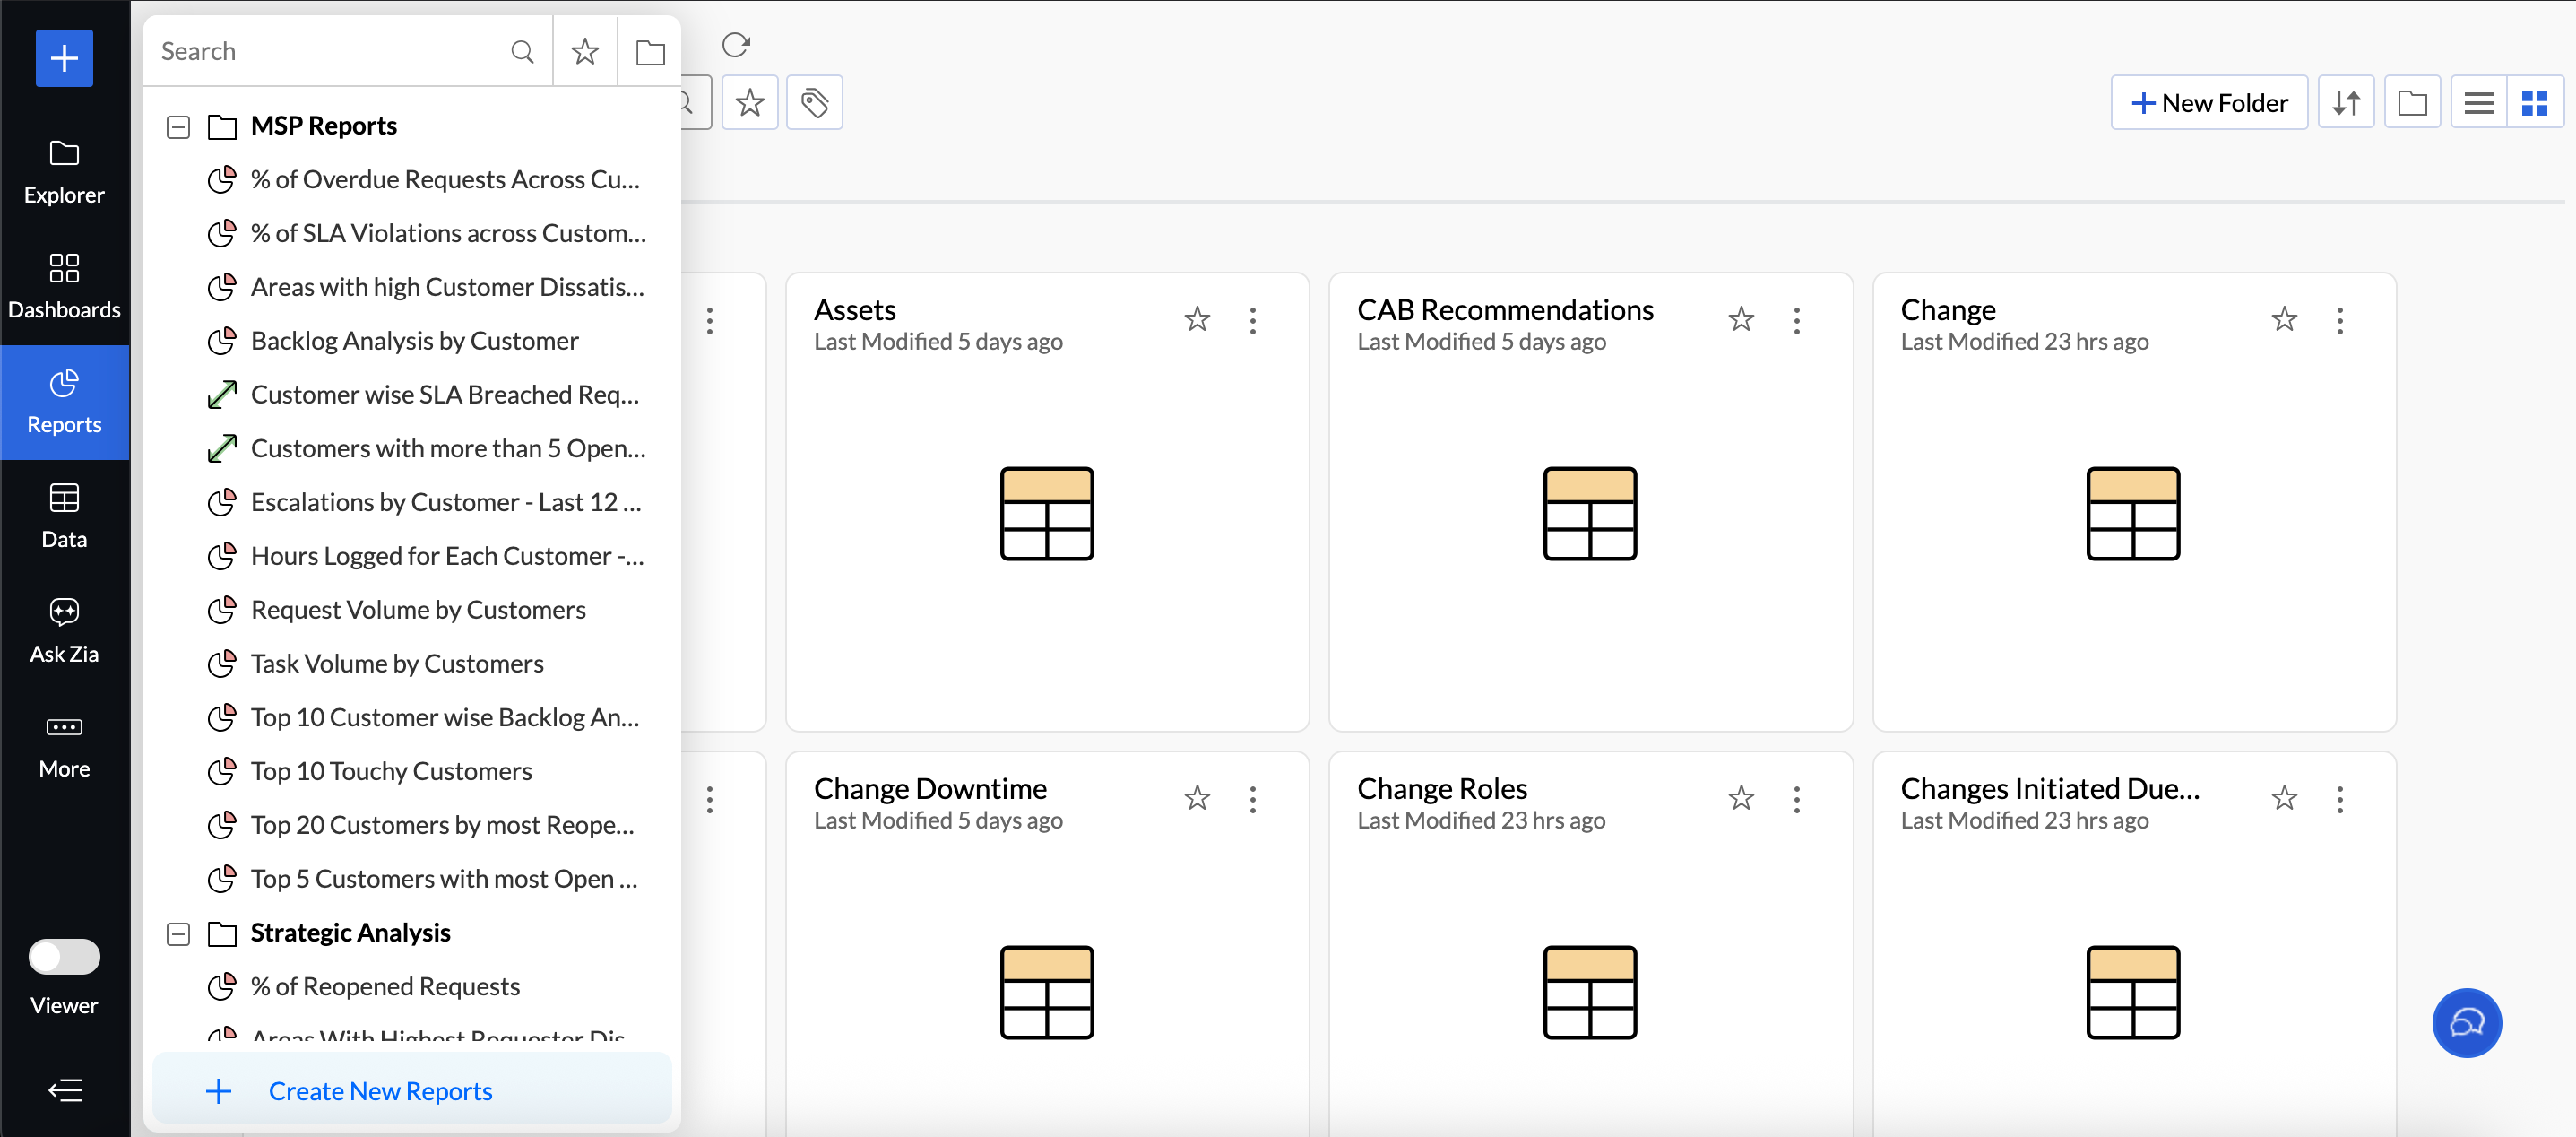The width and height of the screenshot is (2576, 1137).
Task: Click the tags filter icon
Action: [814, 102]
